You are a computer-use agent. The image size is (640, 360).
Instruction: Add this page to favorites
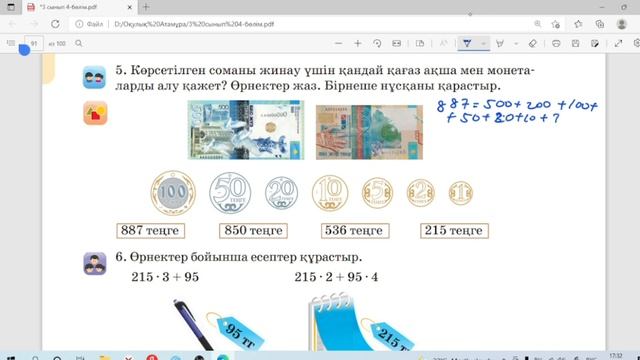click(x=556, y=24)
